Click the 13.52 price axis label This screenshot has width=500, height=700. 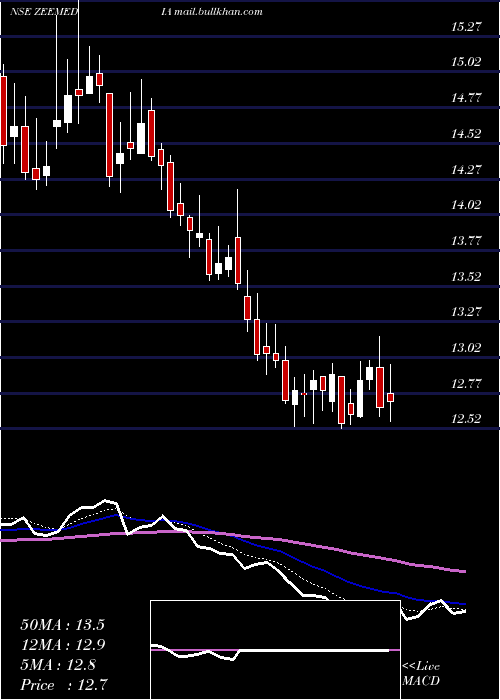pos(467,276)
